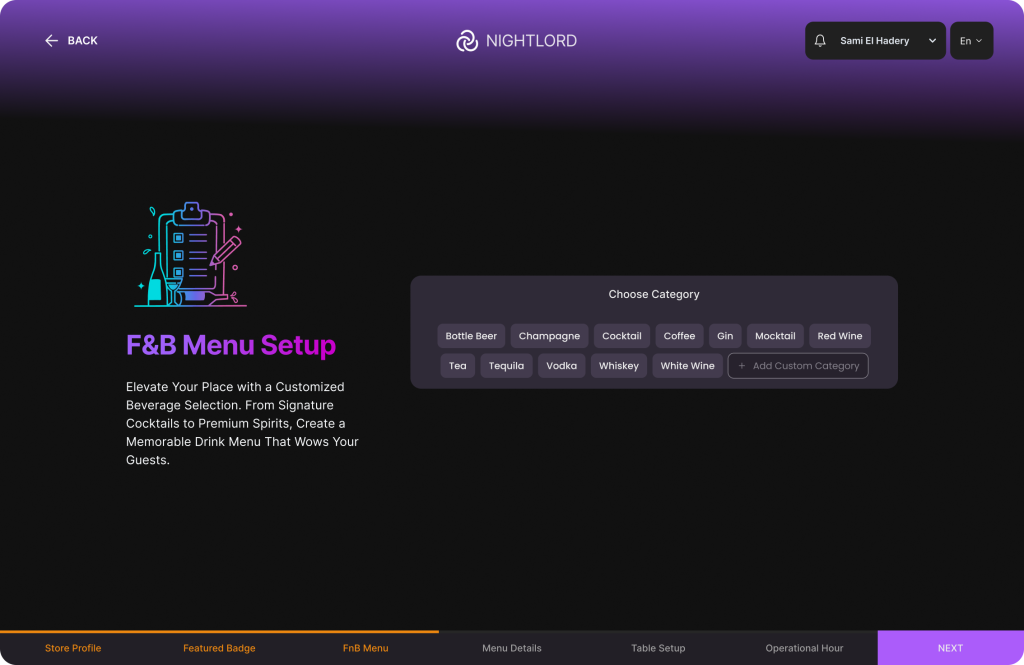This screenshot has height=665, width=1024.
Task: Open the En language dropdown
Action: click(971, 41)
